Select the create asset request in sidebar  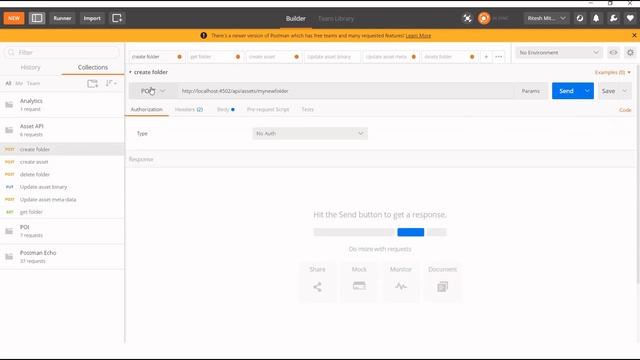[x=62, y=162]
